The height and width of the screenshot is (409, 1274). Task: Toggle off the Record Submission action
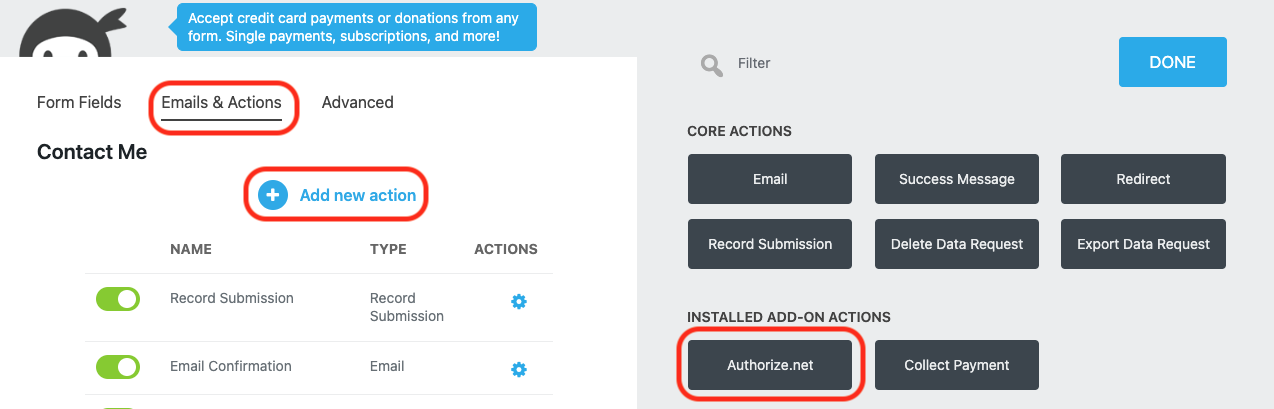(x=118, y=298)
